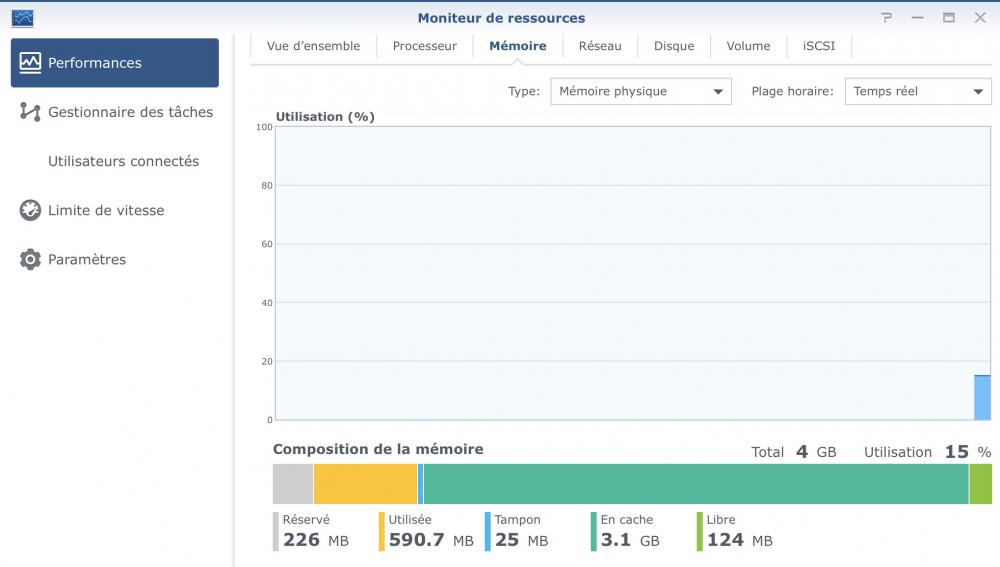Image resolution: width=1000 pixels, height=567 pixels.
Task: Minimize the Moniteur de ressources window
Action: tap(918, 18)
